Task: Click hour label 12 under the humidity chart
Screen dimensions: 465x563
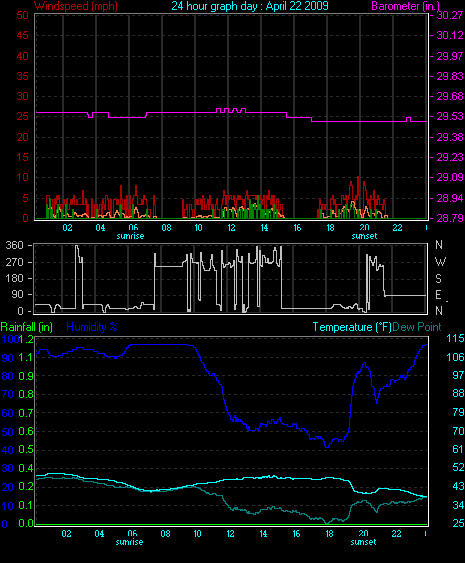Action: click(231, 534)
